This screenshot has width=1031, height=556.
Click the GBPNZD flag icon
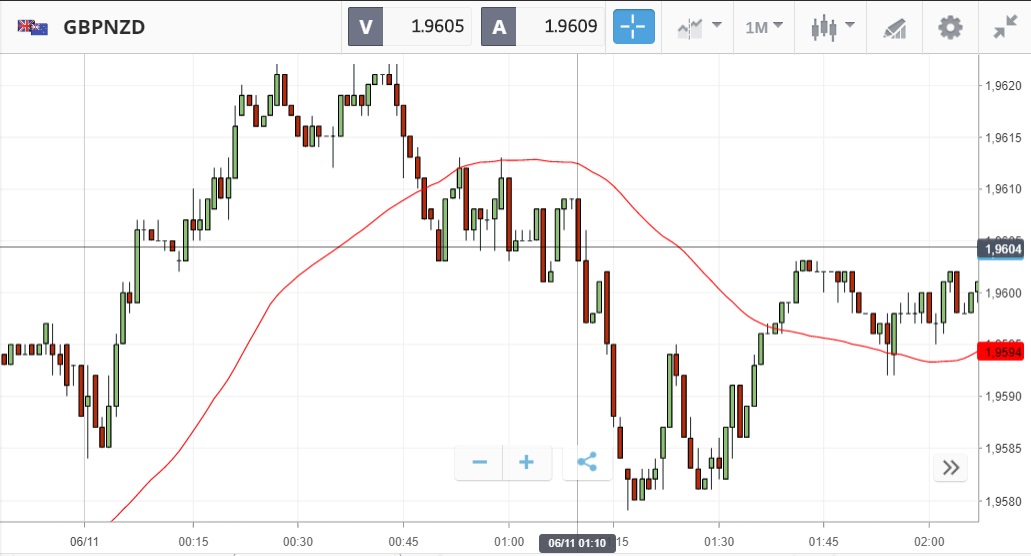(x=33, y=27)
